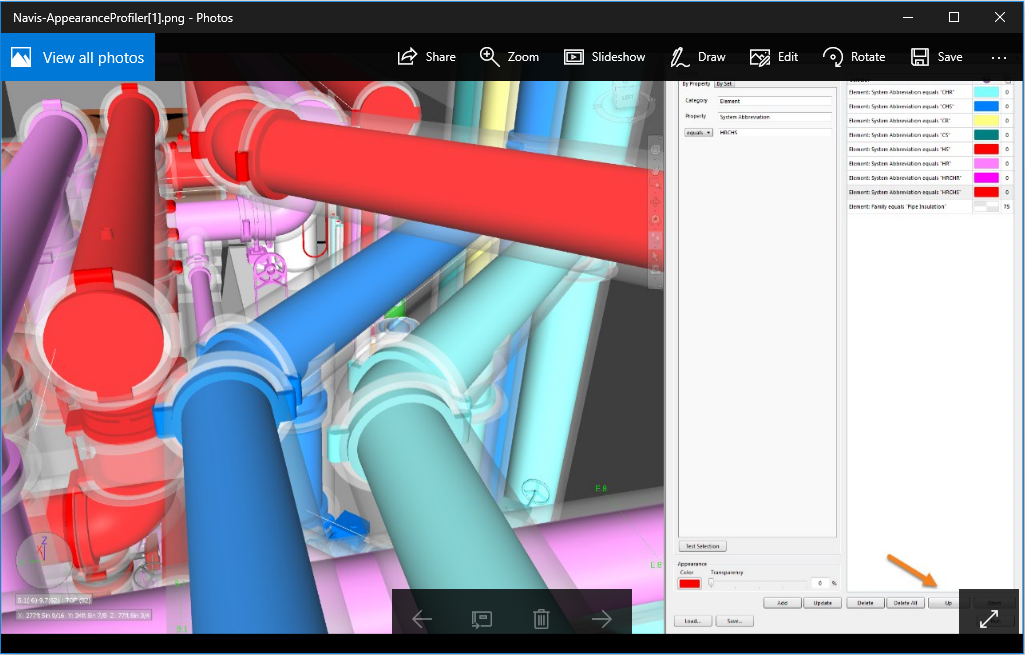Select the Draw tool

[697, 56]
